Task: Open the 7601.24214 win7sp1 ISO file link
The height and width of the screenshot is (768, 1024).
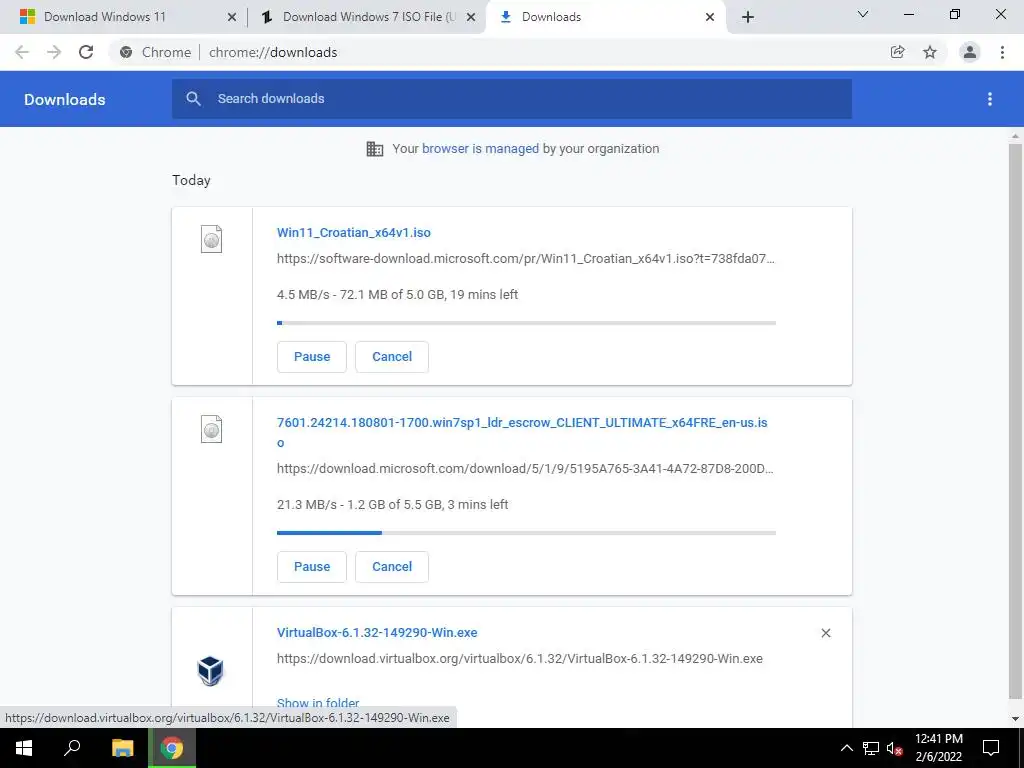Action: (522, 432)
